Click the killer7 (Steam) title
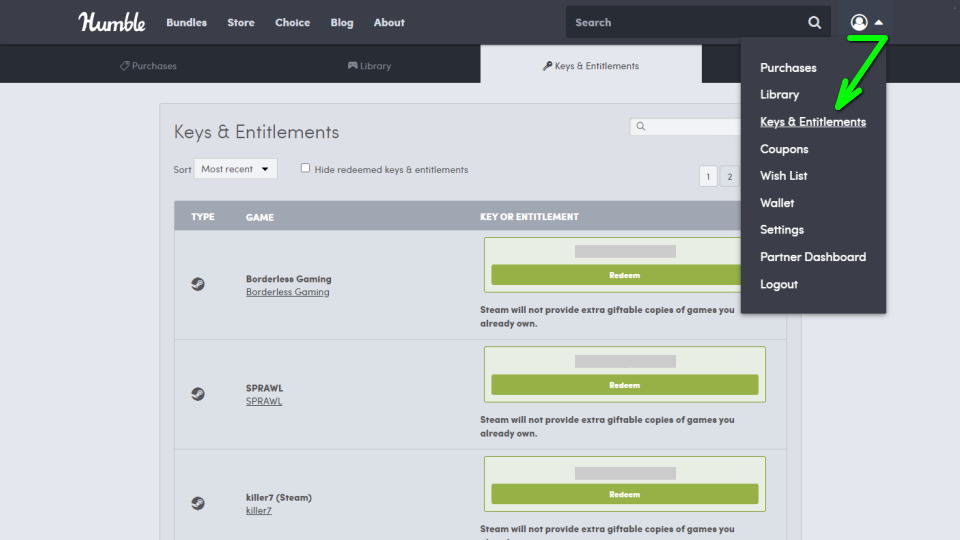 (x=279, y=498)
